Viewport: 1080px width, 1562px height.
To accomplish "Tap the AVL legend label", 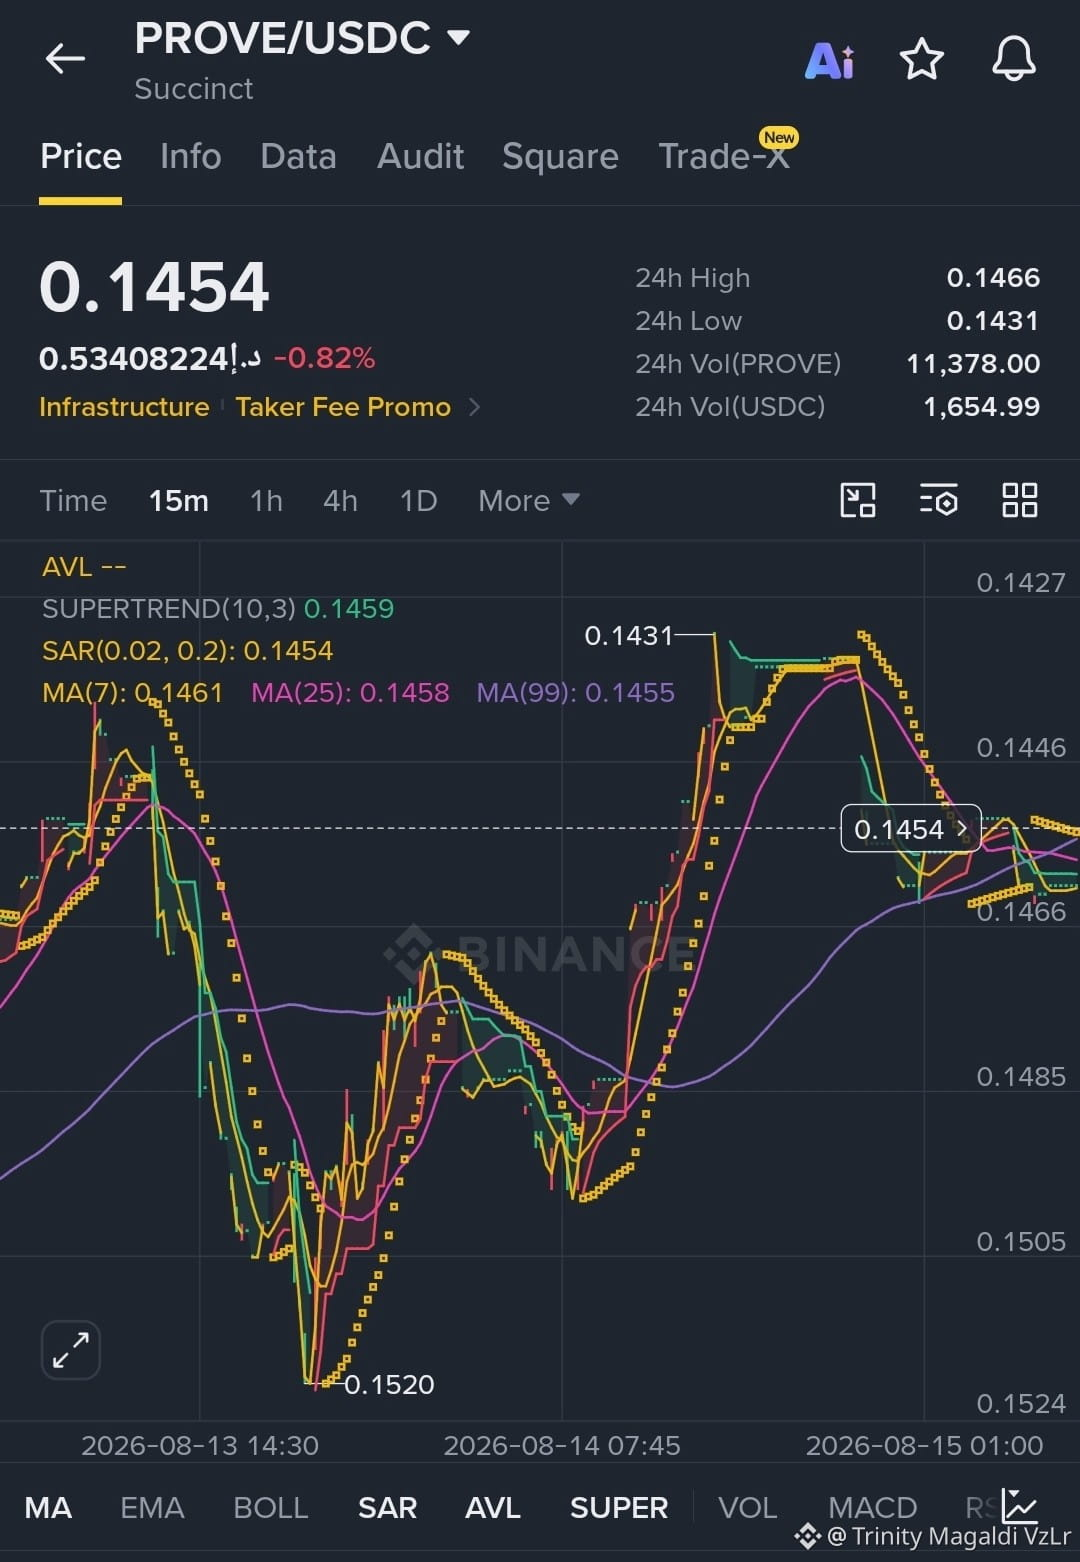I will [84, 567].
